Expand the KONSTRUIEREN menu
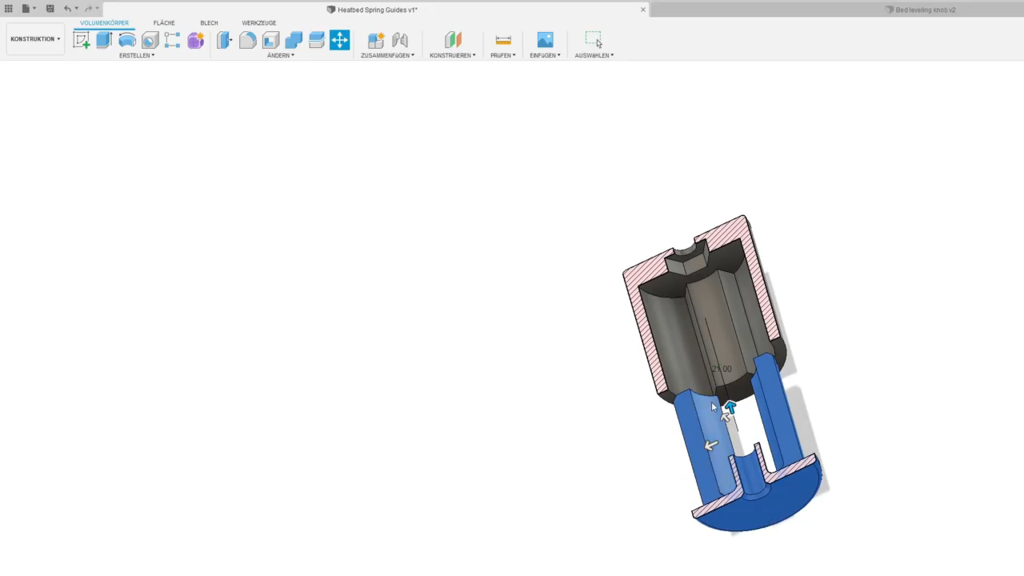Image resolution: width=1024 pixels, height=576 pixels. click(453, 56)
